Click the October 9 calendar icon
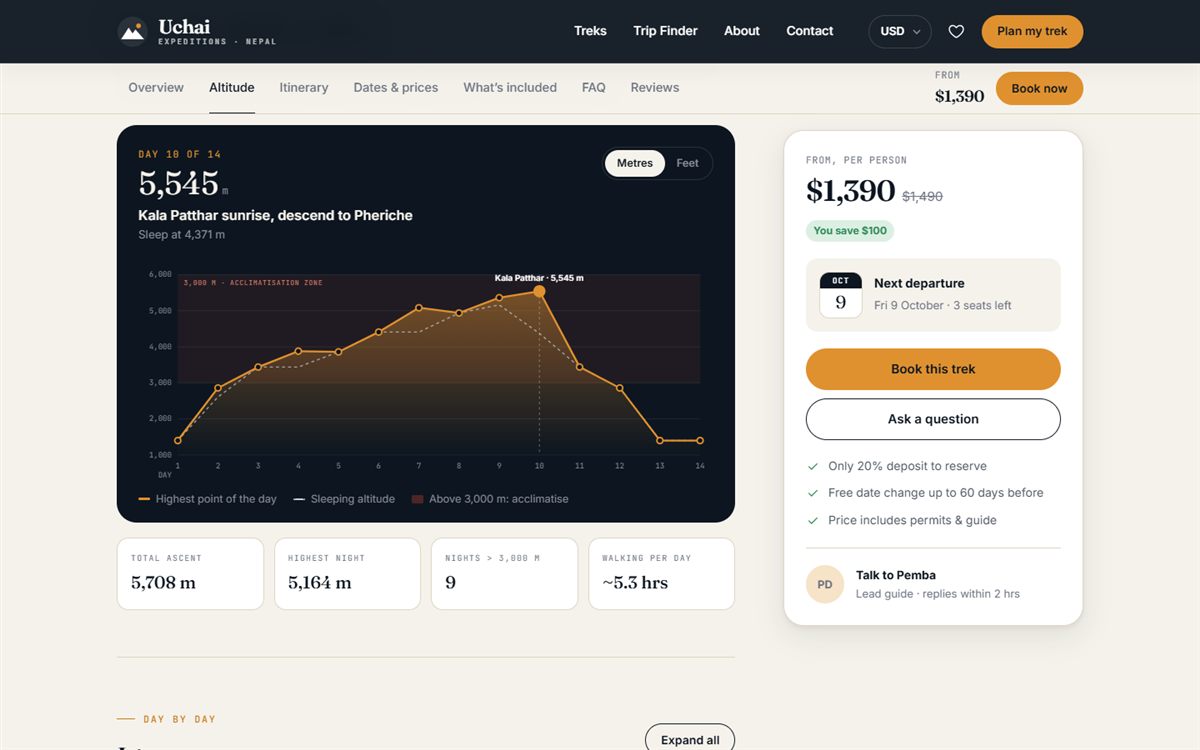The height and width of the screenshot is (750, 1200). point(840,295)
